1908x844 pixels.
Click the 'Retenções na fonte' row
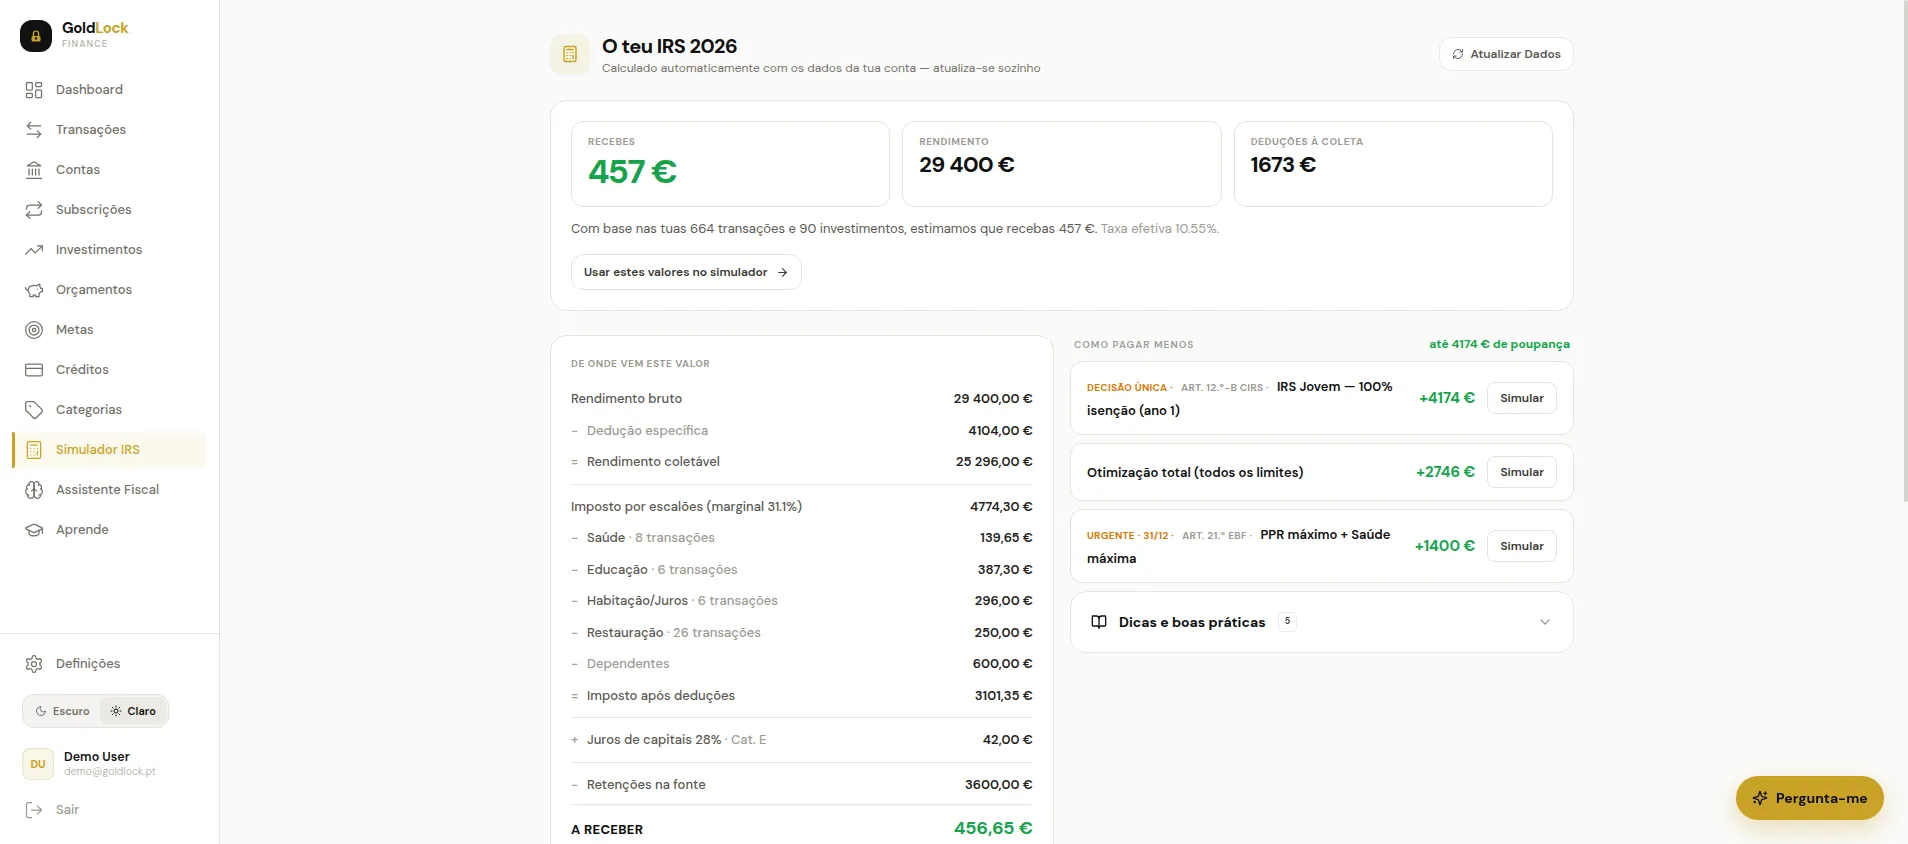click(x=801, y=785)
